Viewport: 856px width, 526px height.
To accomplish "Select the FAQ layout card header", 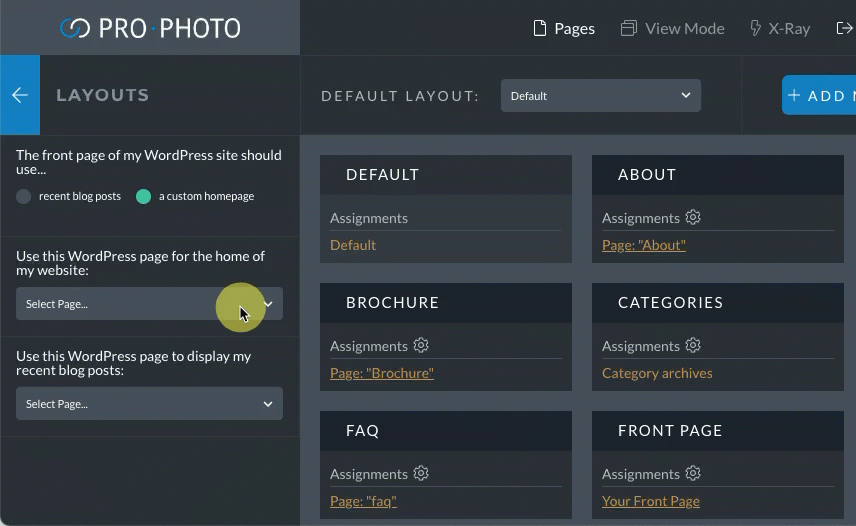I will click(x=446, y=431).
